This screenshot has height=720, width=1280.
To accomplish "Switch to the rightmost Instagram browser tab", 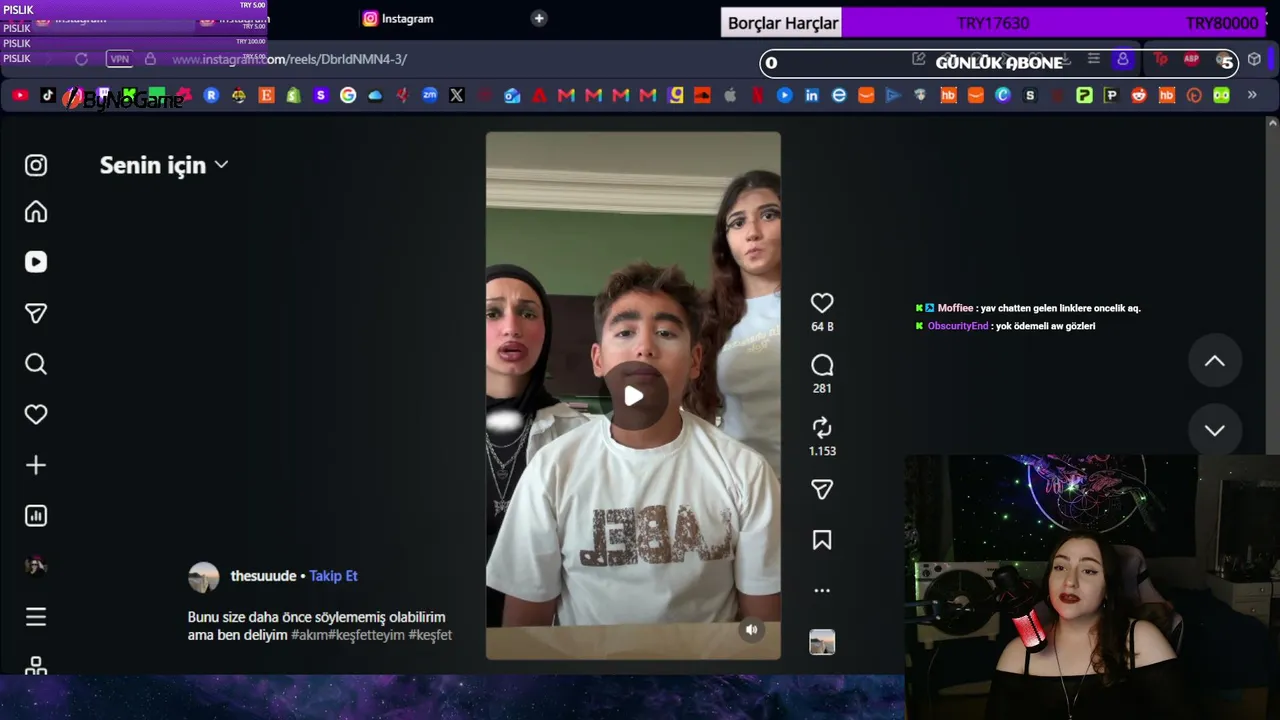I will [x=398, y=18].
